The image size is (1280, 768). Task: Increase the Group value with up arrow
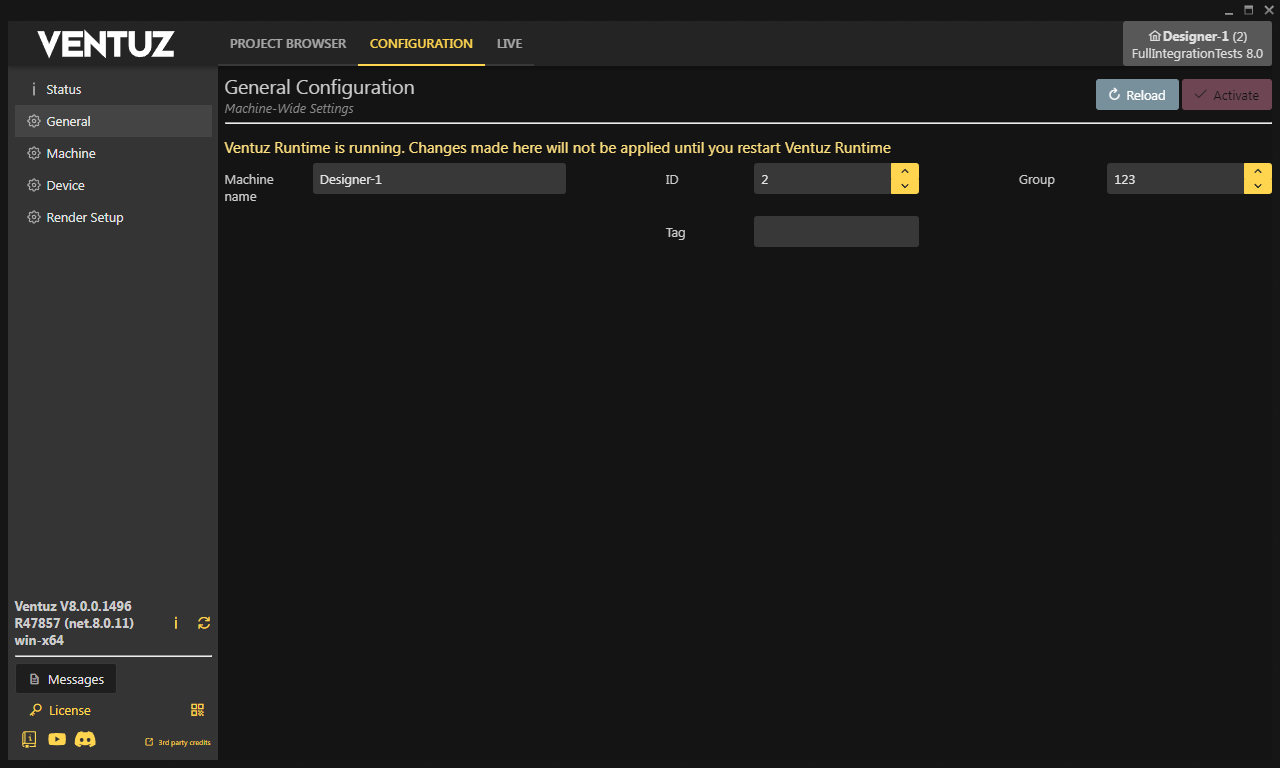click(1258, 171)
